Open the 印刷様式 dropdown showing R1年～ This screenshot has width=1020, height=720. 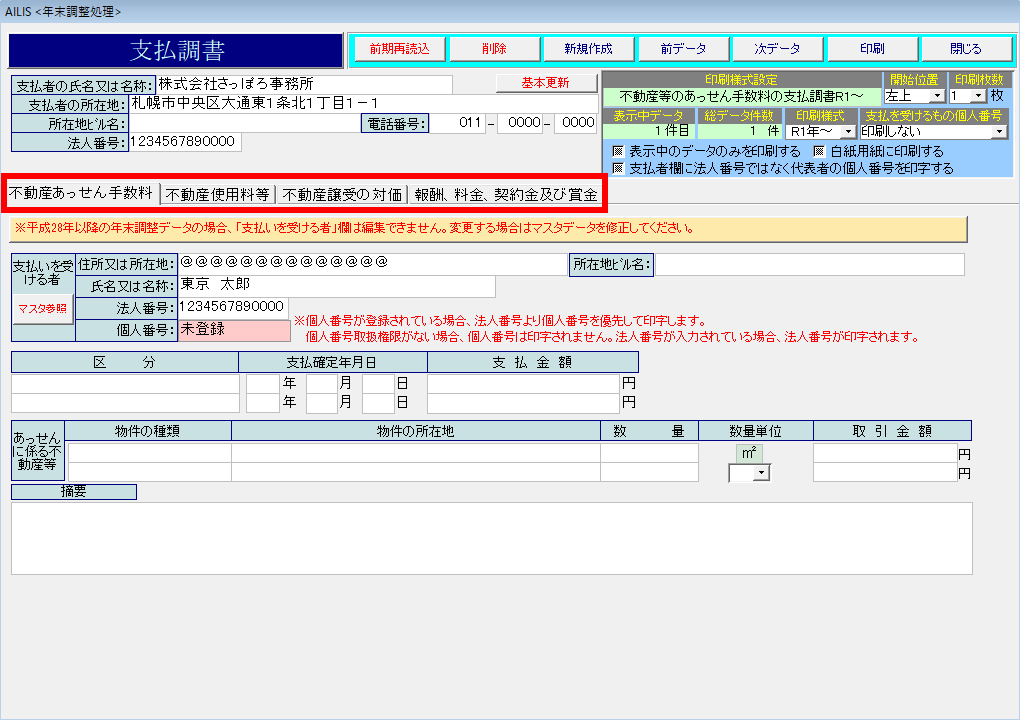[x=847, y=131]
